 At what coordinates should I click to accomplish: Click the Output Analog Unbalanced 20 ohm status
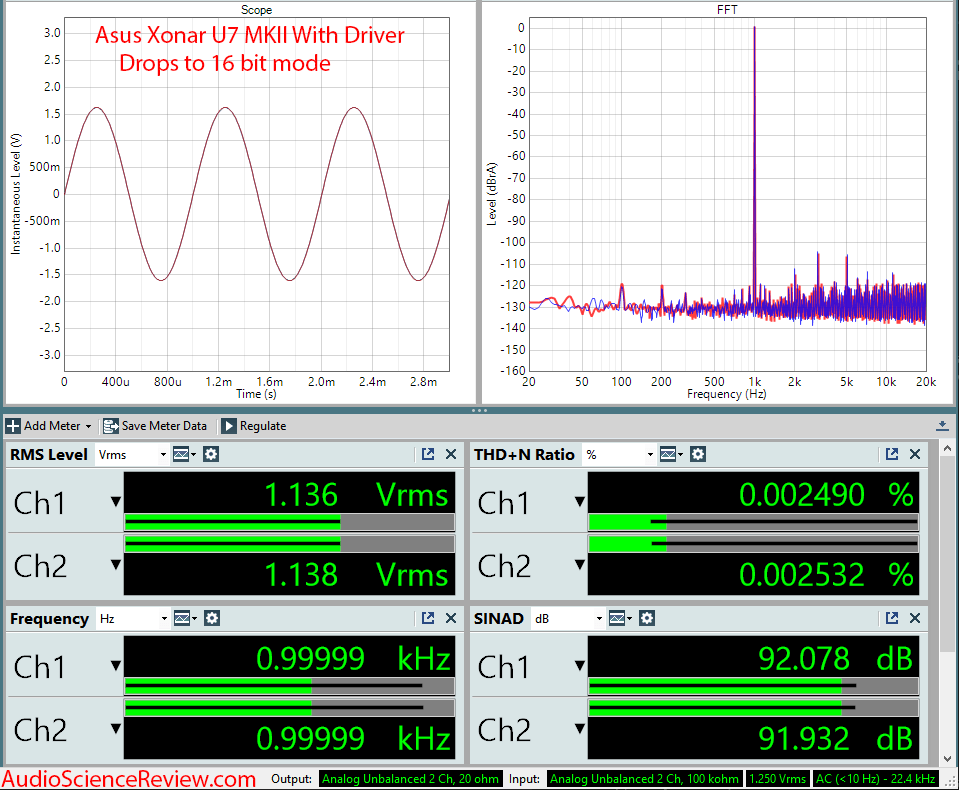pyautogui.click(x=410, y=779)
